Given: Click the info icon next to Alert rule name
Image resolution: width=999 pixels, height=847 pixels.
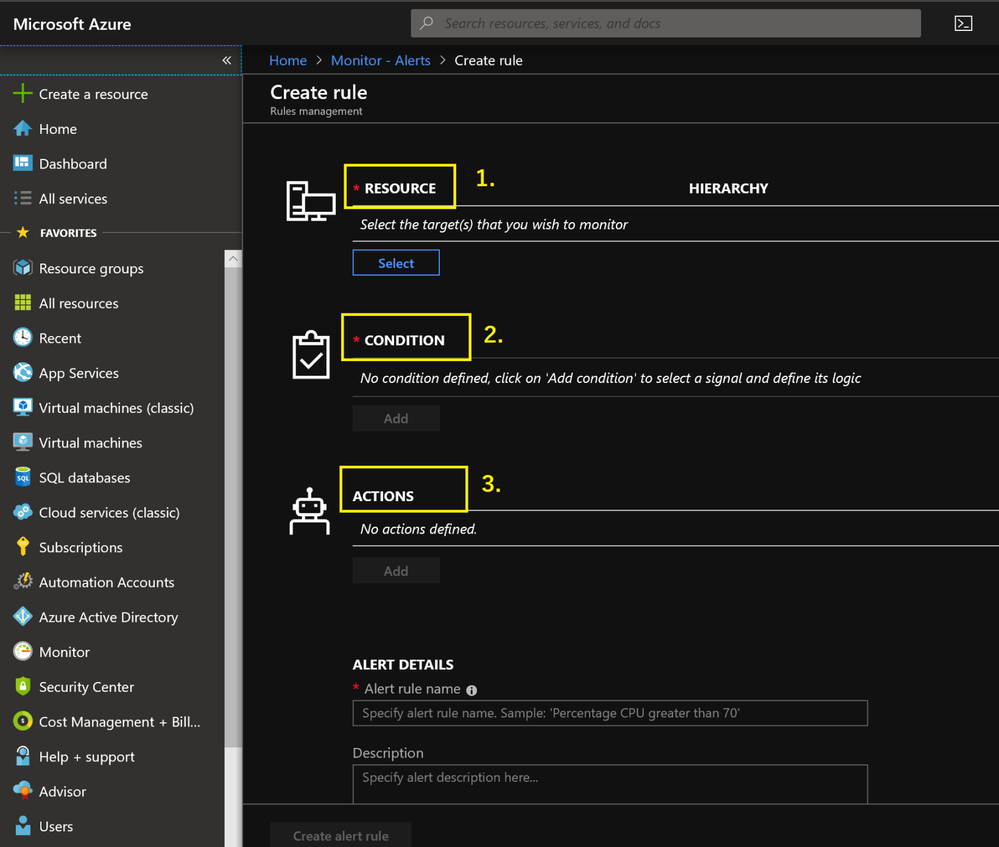Looking at the screenshot, I should (x=471, y=690).
